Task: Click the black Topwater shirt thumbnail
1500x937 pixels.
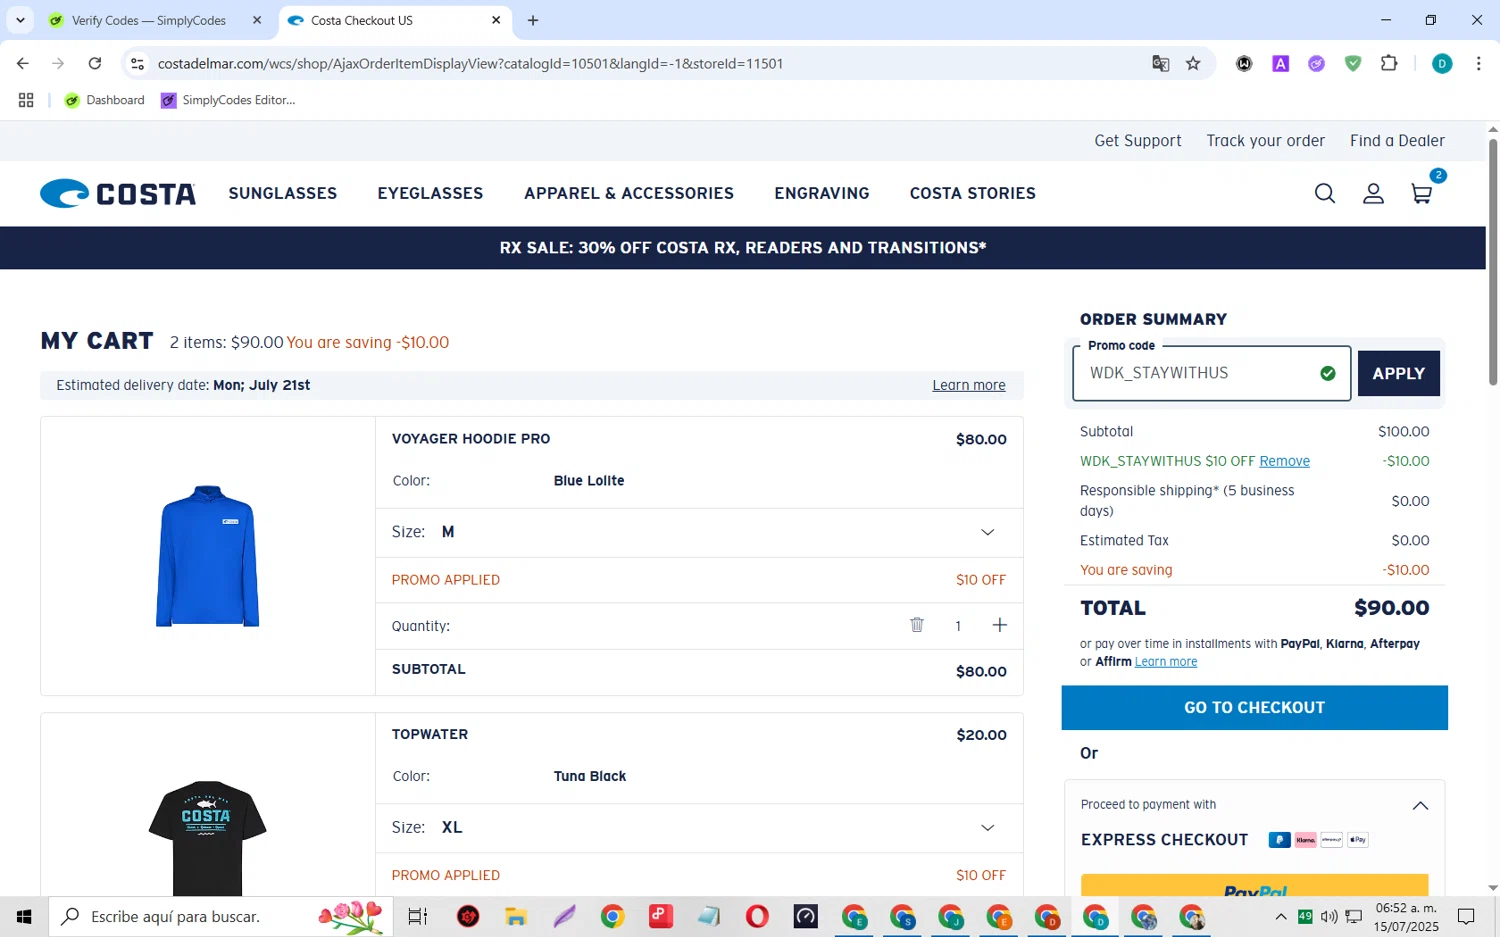Action: 207,838
